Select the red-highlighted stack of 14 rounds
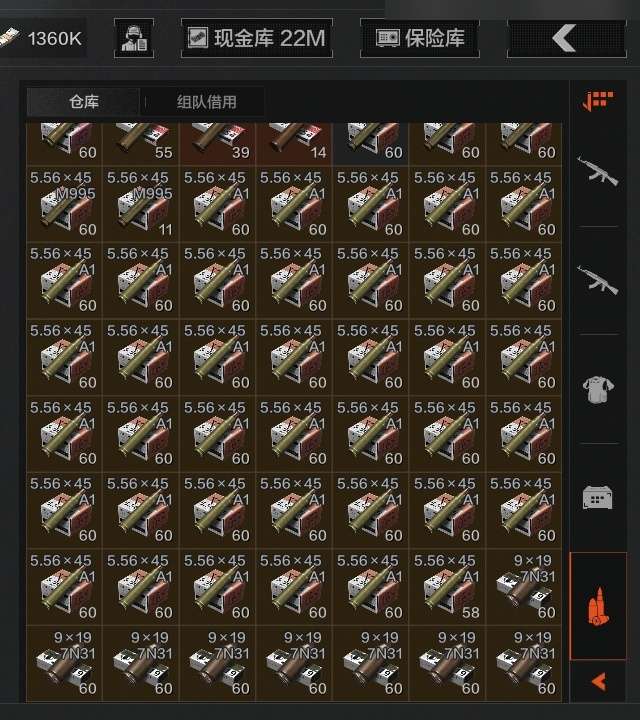640x720 pixels. [294, 143]
